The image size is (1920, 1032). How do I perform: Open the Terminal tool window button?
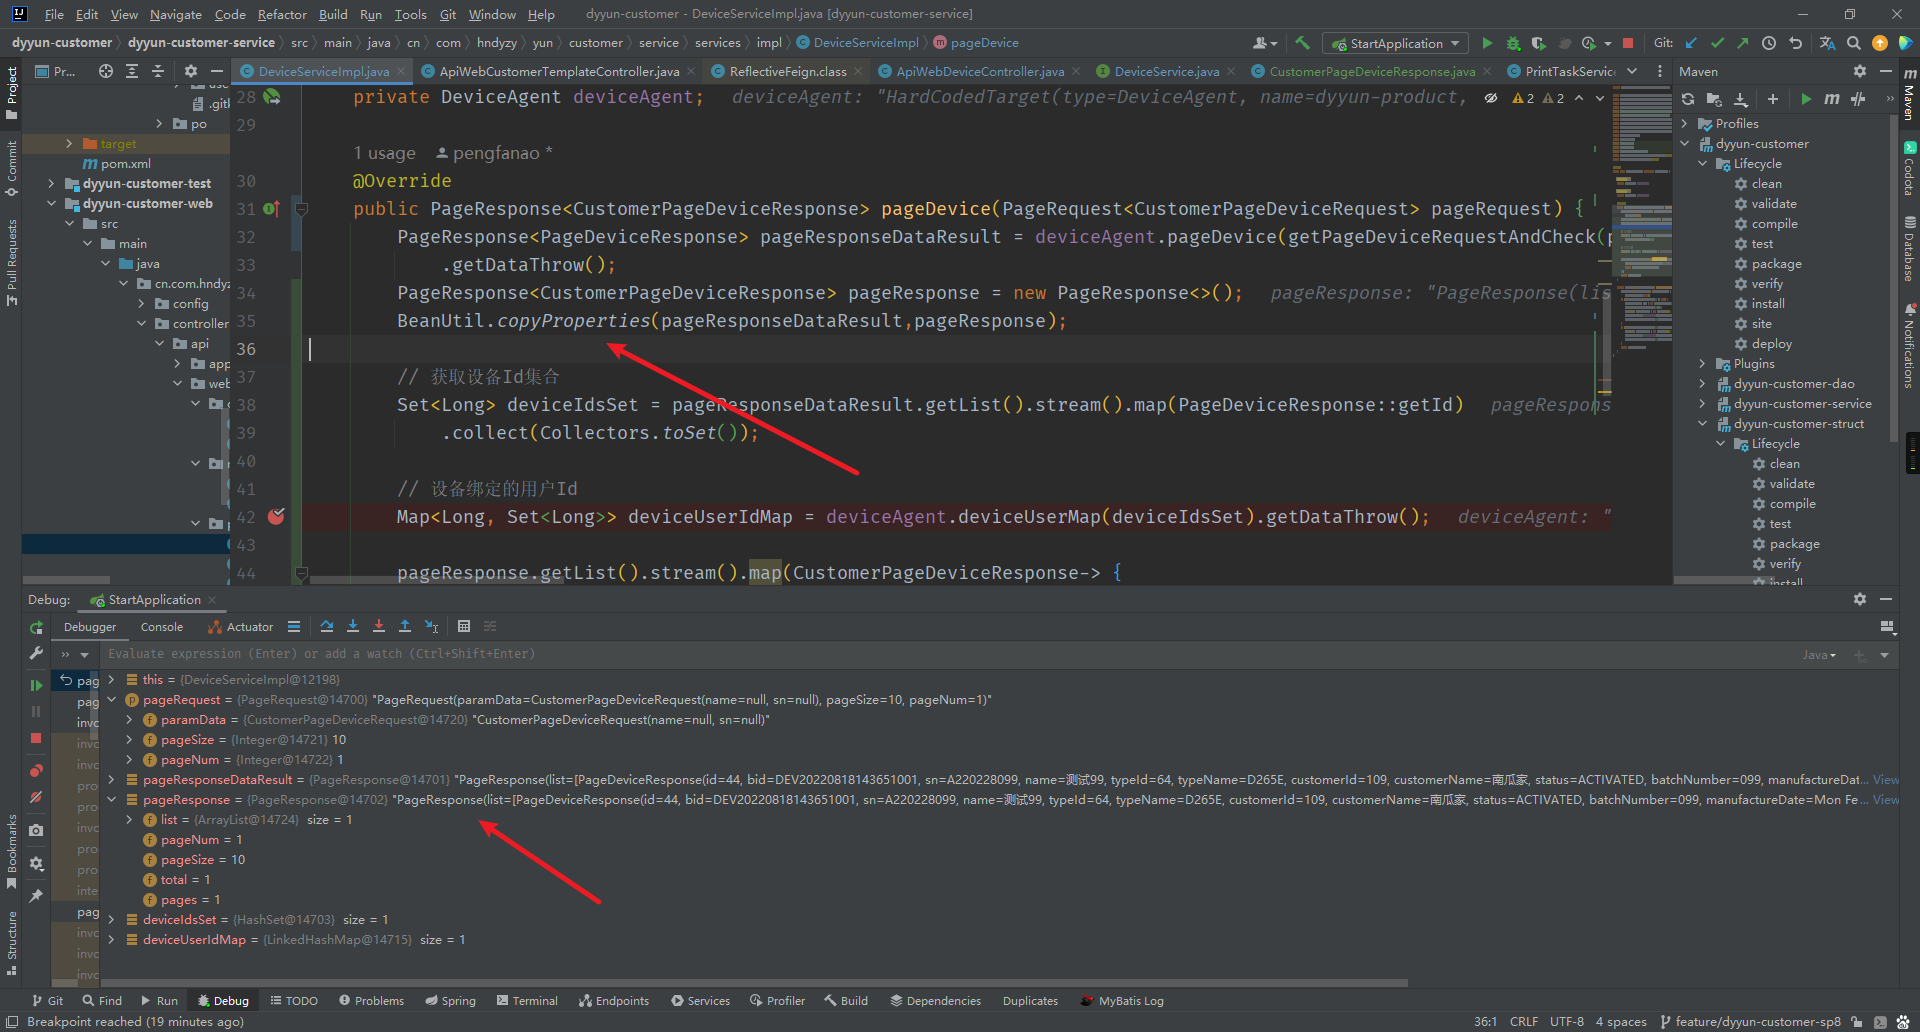coord(527,1000)
